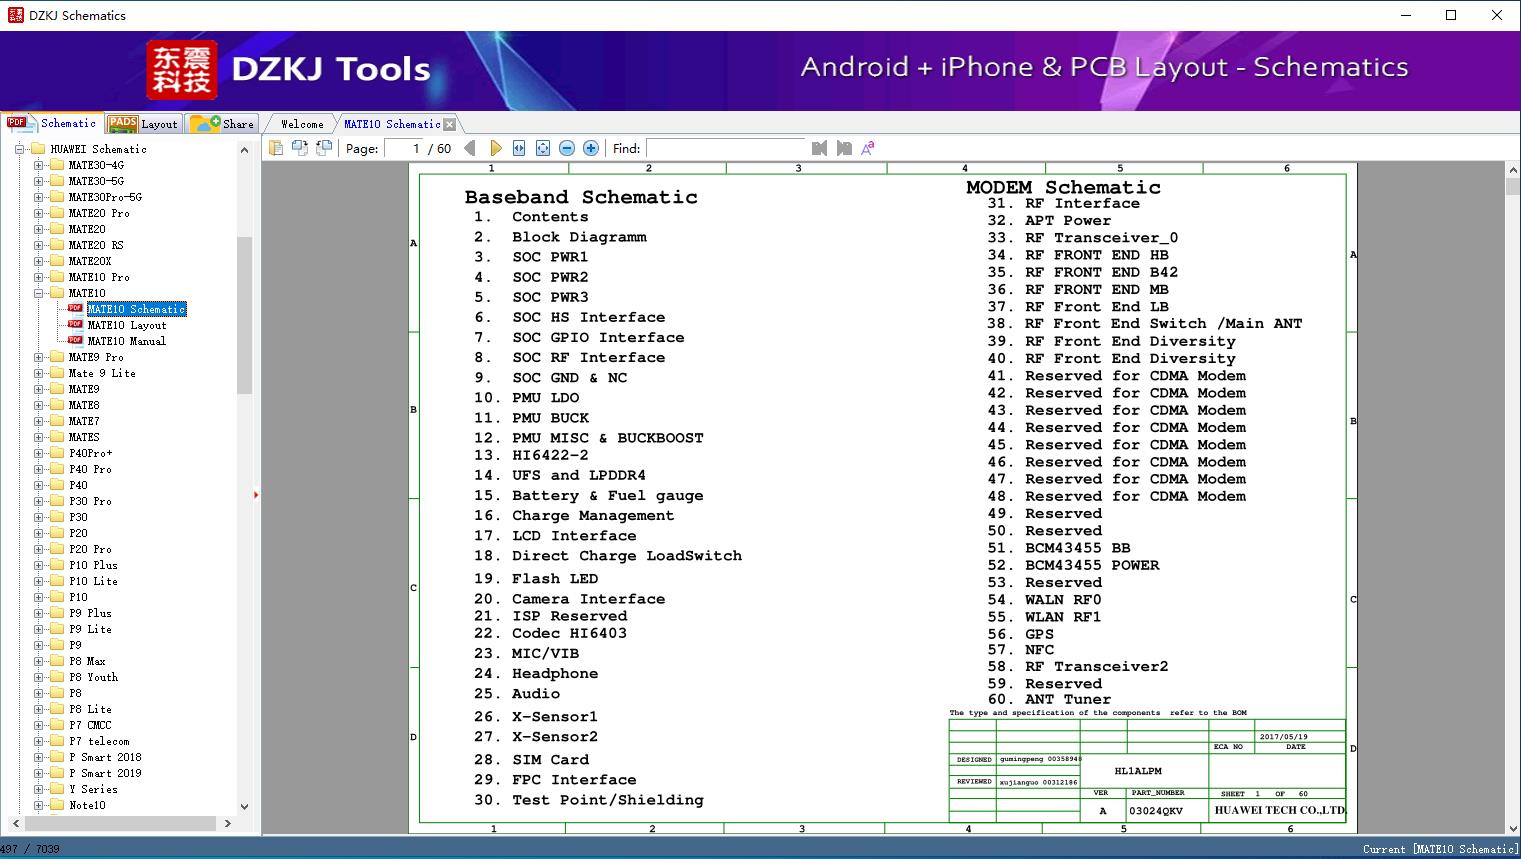Select the P8 Max folder
Viewport: 1521px width, 859px height.
87,661
